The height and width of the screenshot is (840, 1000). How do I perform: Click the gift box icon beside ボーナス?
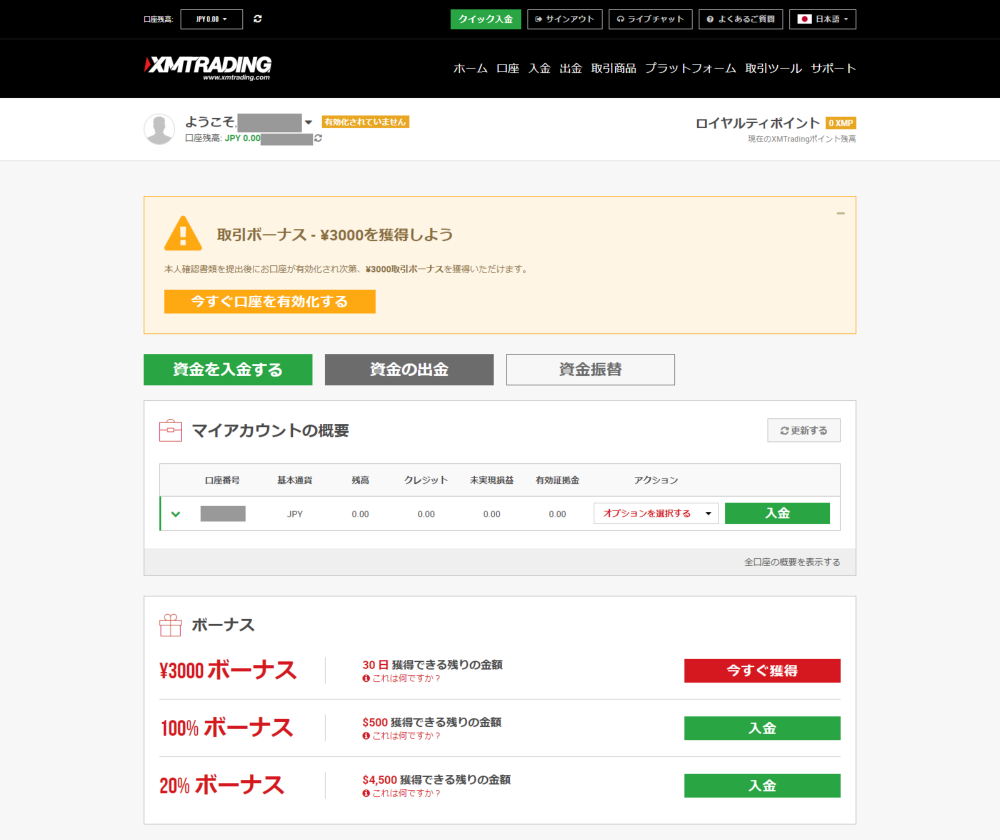(170, 625)
